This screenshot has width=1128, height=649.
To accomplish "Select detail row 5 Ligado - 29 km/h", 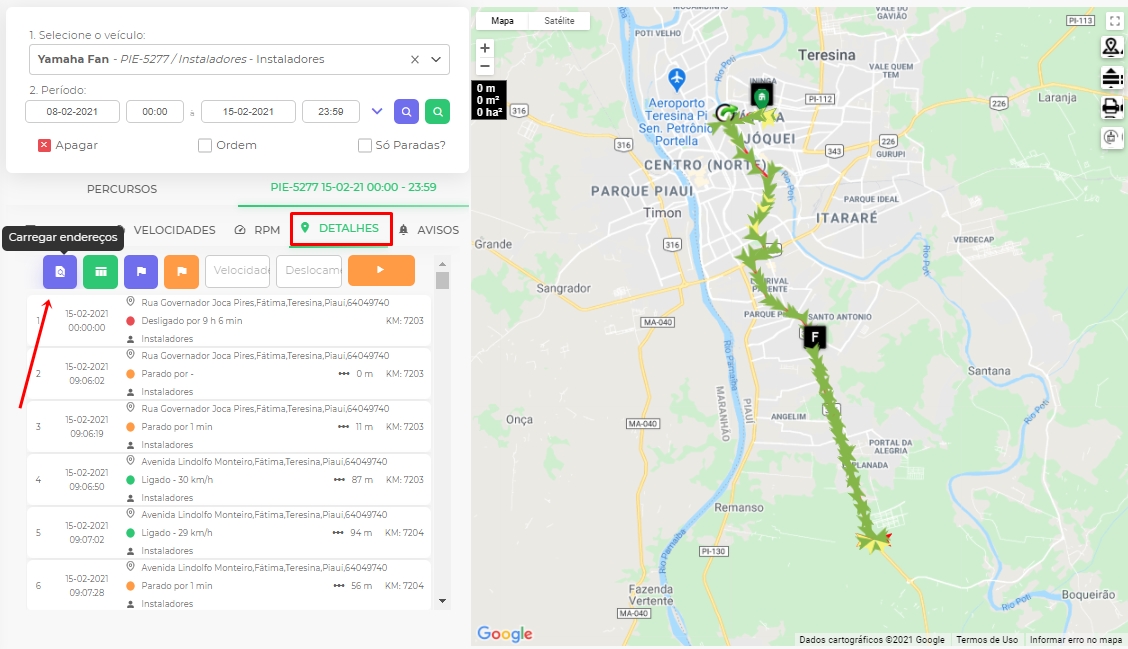I will [229, 533].
